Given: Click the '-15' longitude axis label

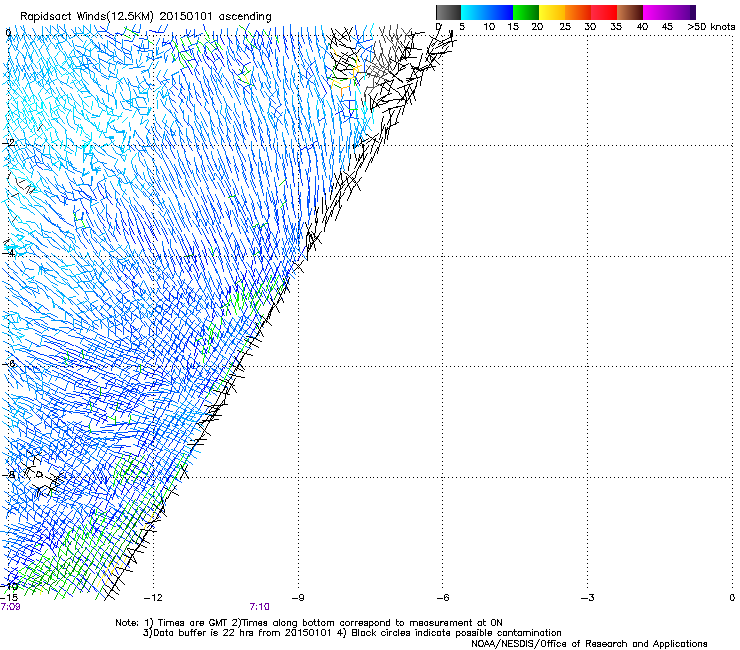Looking at the screenshot, I should click(x=9, y=598).
